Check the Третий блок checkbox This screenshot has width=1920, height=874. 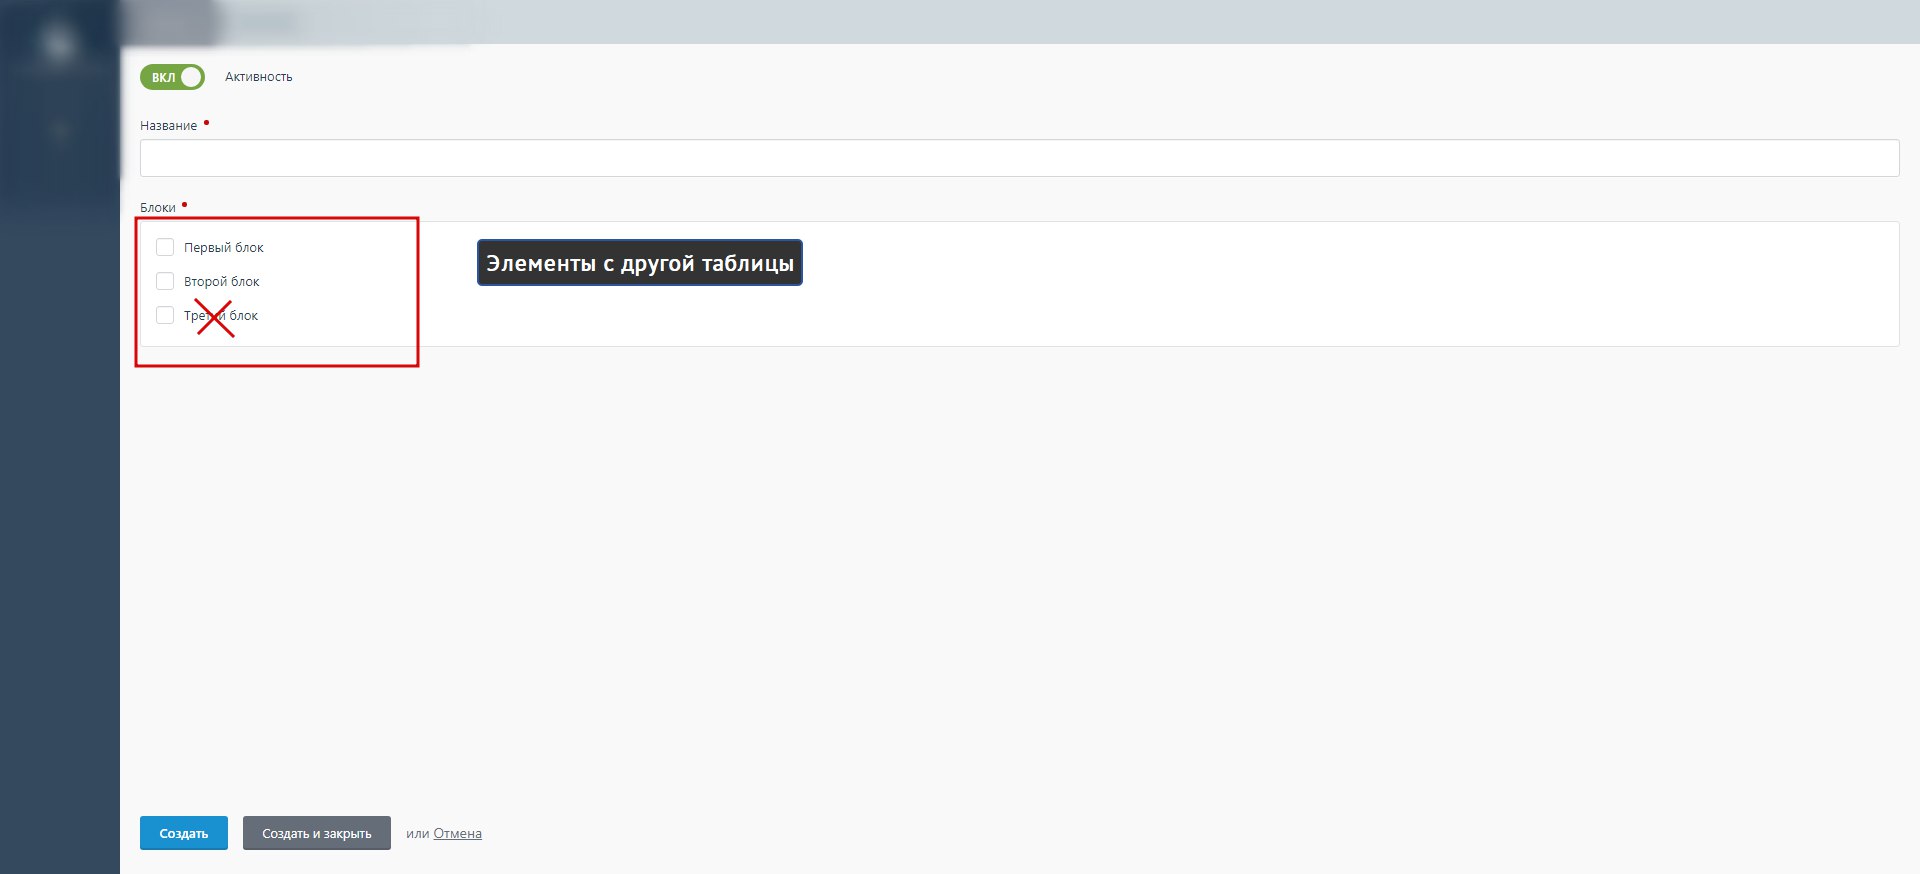click(165, 315)
